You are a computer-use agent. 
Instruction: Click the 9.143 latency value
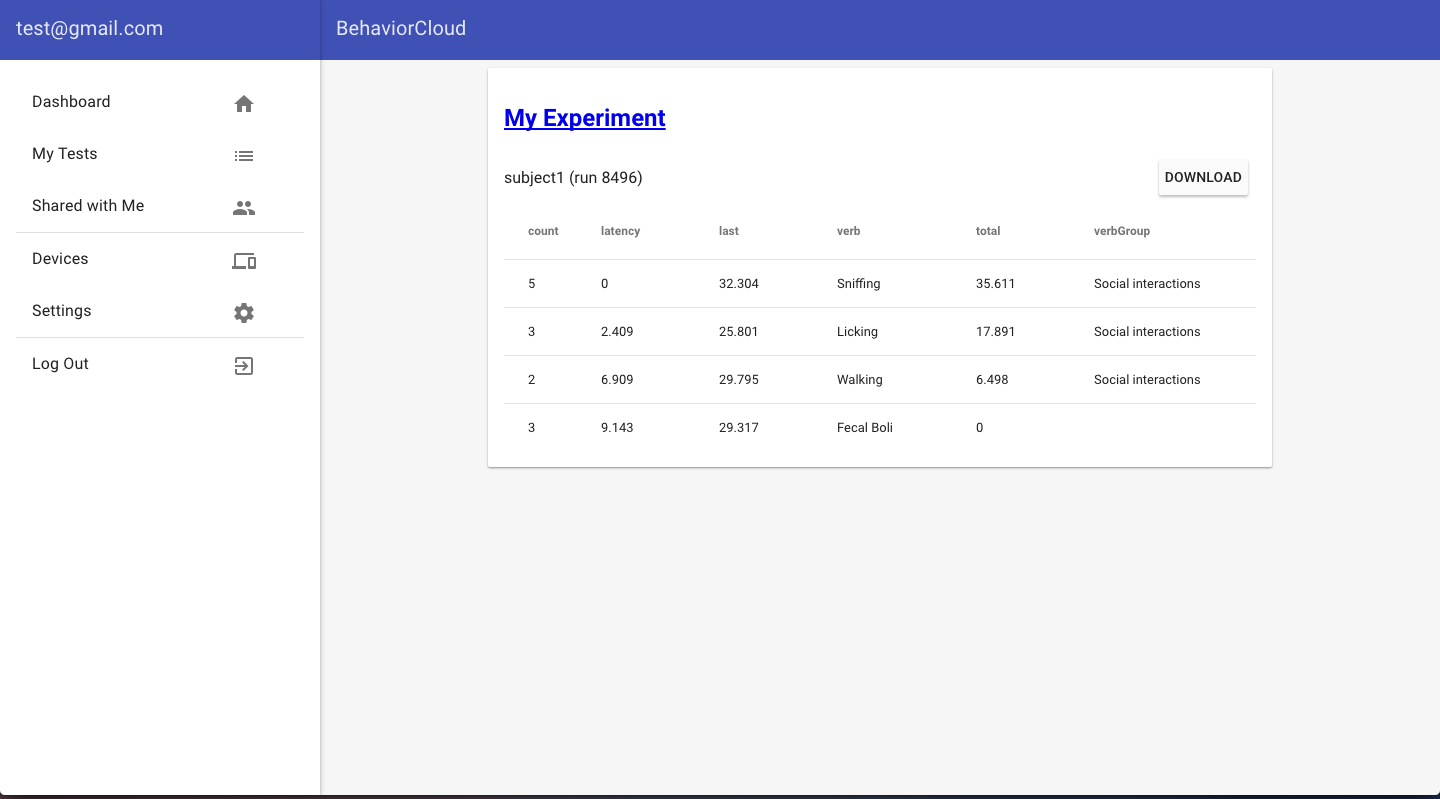point(617,428)
